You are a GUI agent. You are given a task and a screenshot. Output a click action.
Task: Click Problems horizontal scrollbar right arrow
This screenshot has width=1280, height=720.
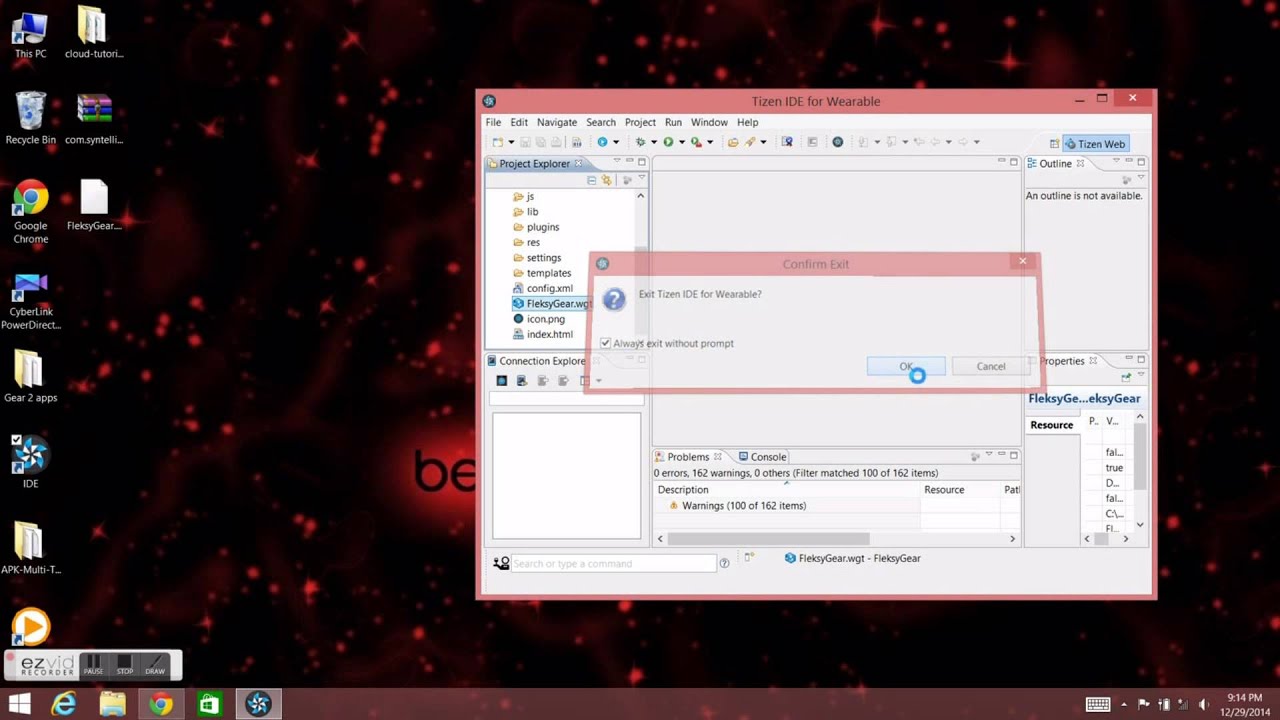pyautogui.click(x=1012, y=539)
